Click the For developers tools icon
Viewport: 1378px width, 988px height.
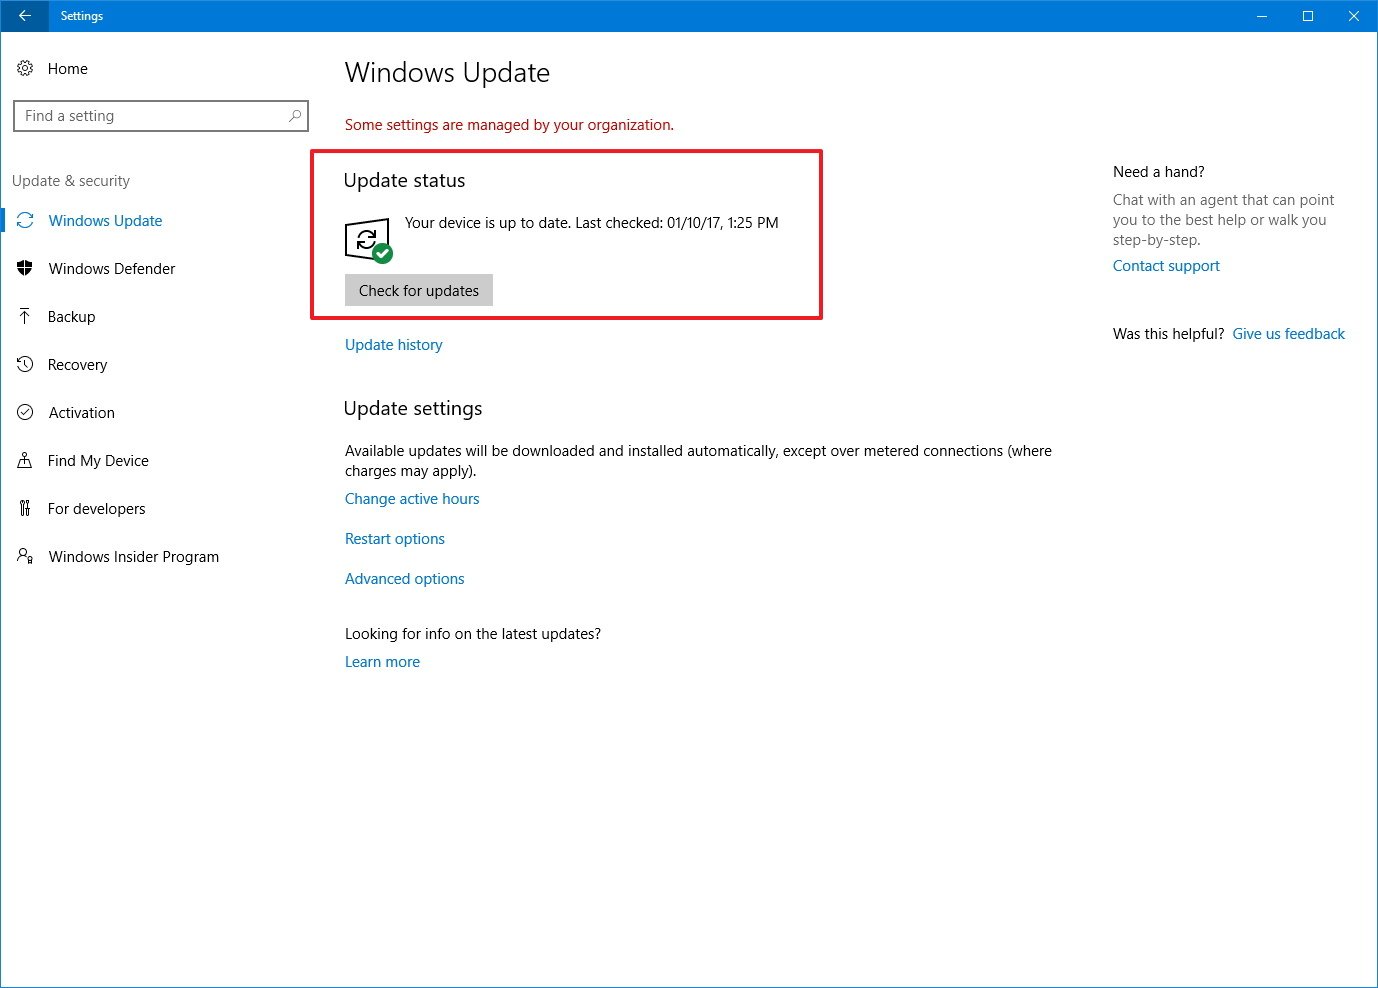(x=25, y=508)
